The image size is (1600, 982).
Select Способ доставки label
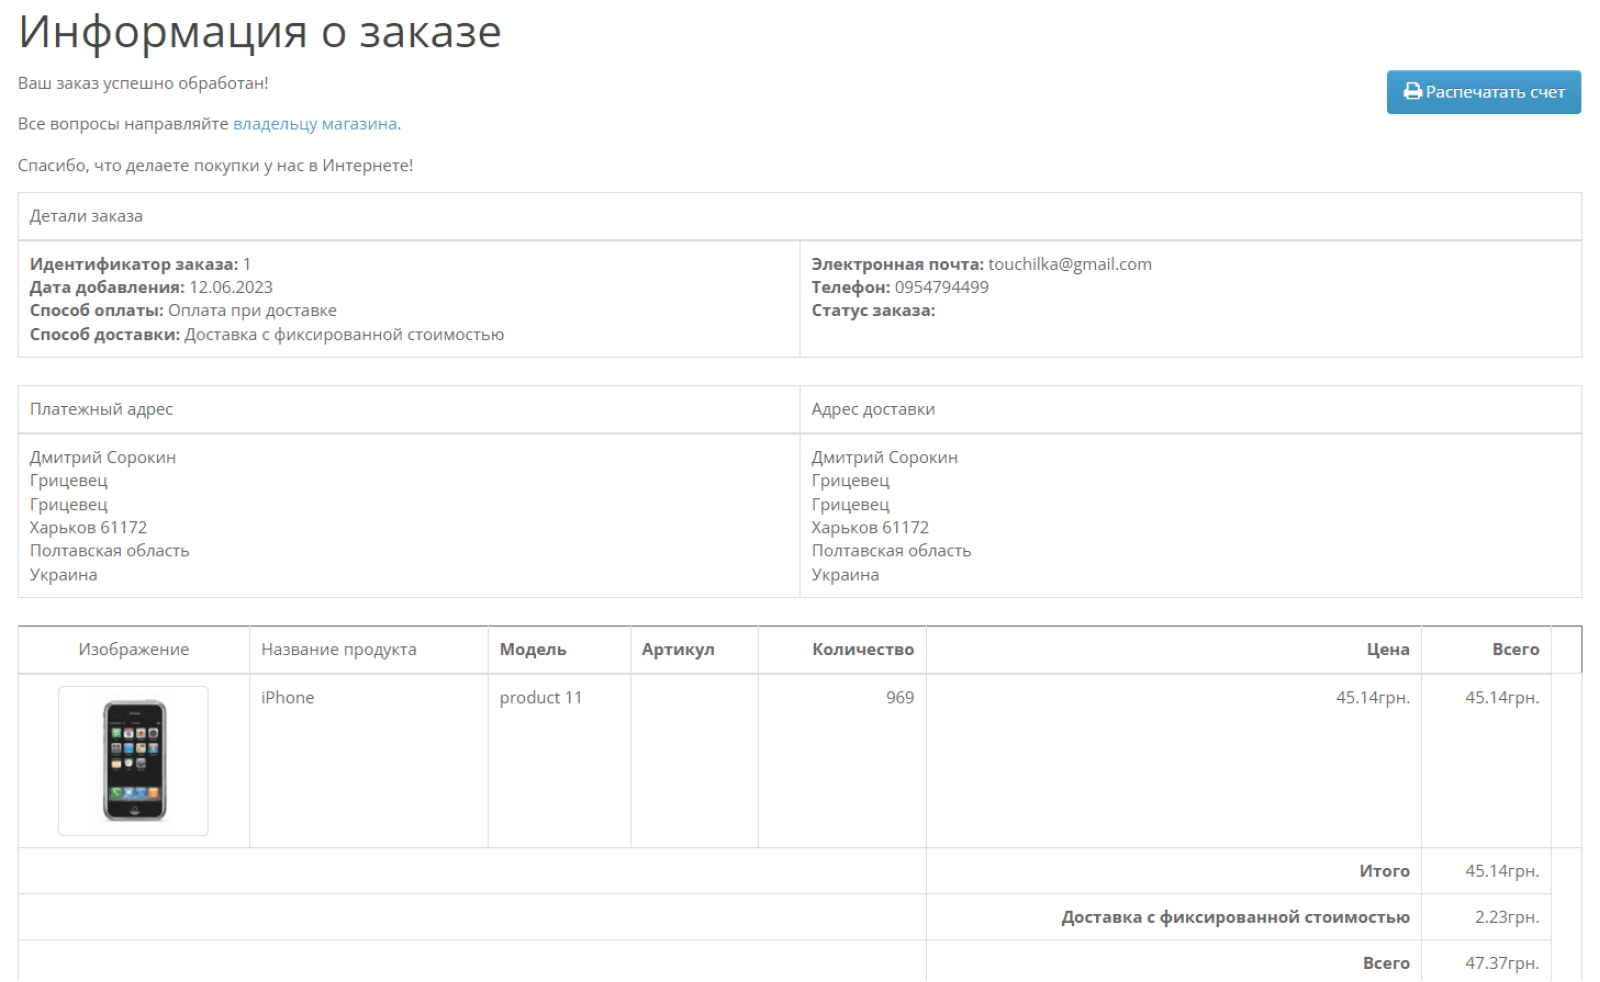point(105,334)
